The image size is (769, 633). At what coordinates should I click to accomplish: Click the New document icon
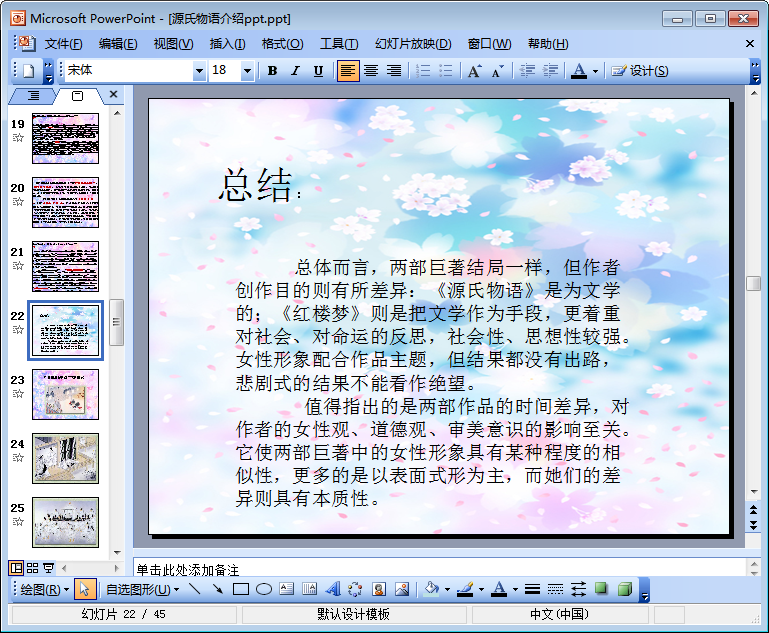(28, 71)
